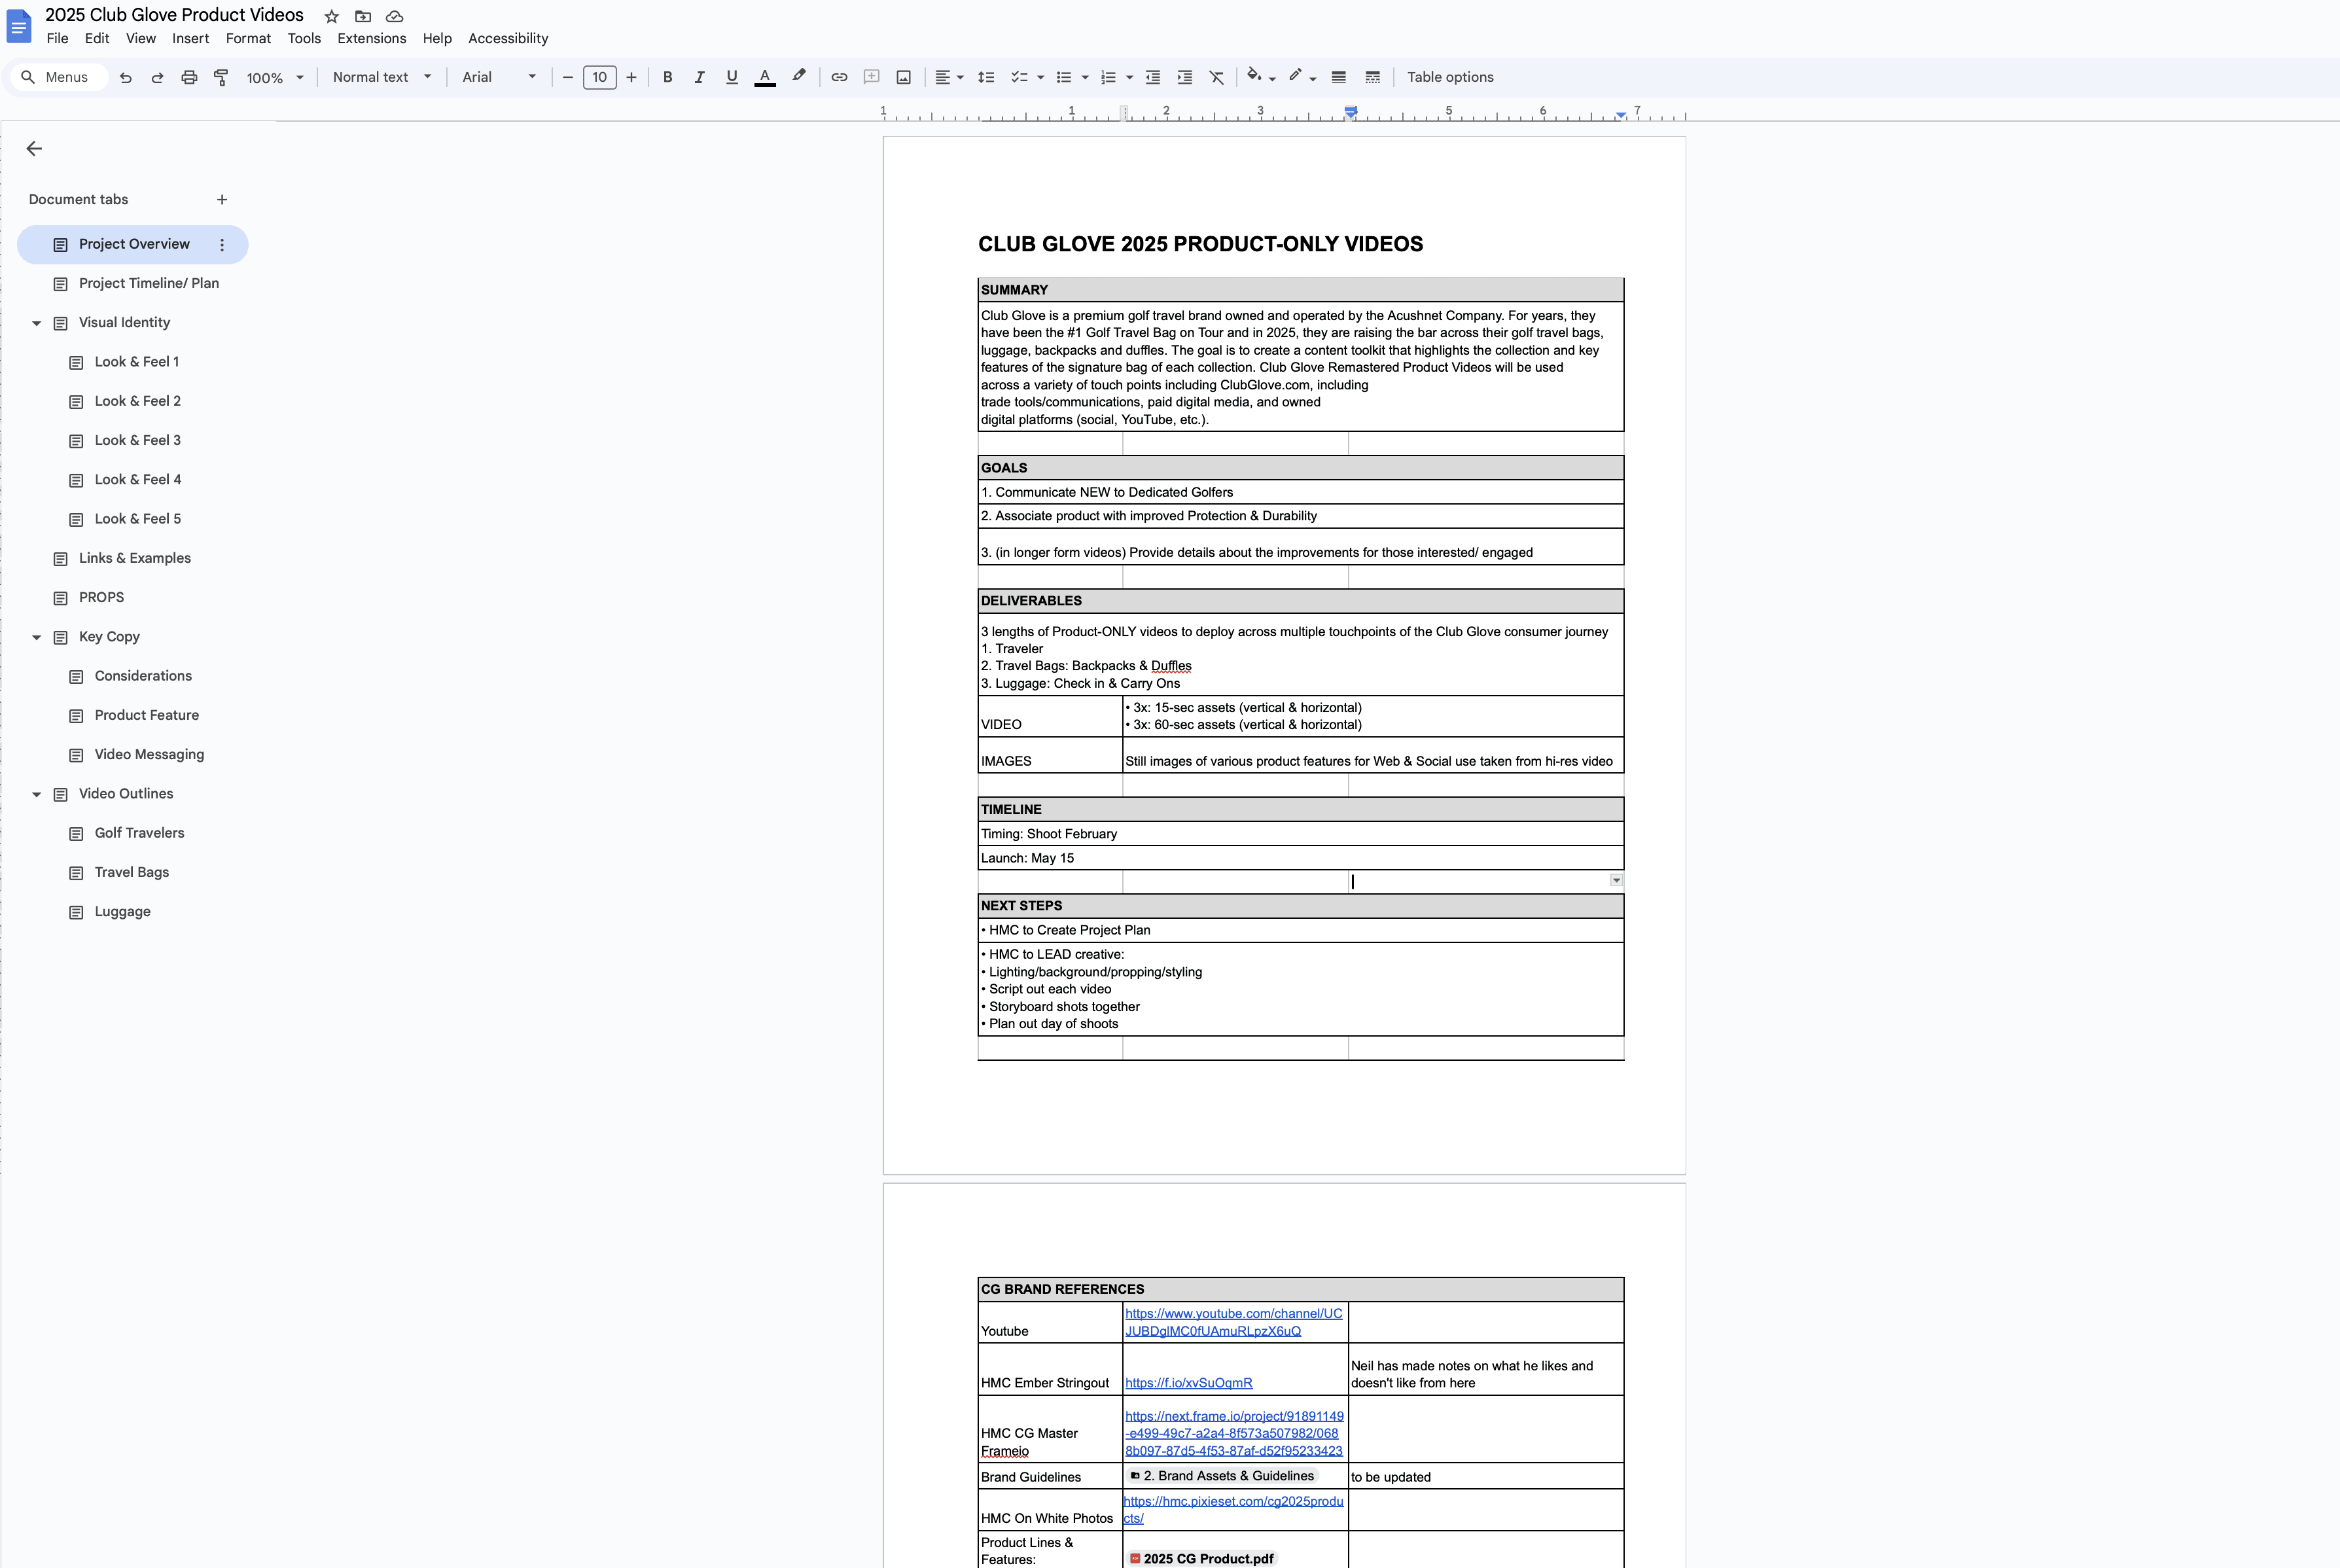
Task: Open the text color picker
Action: click(764, 77)
